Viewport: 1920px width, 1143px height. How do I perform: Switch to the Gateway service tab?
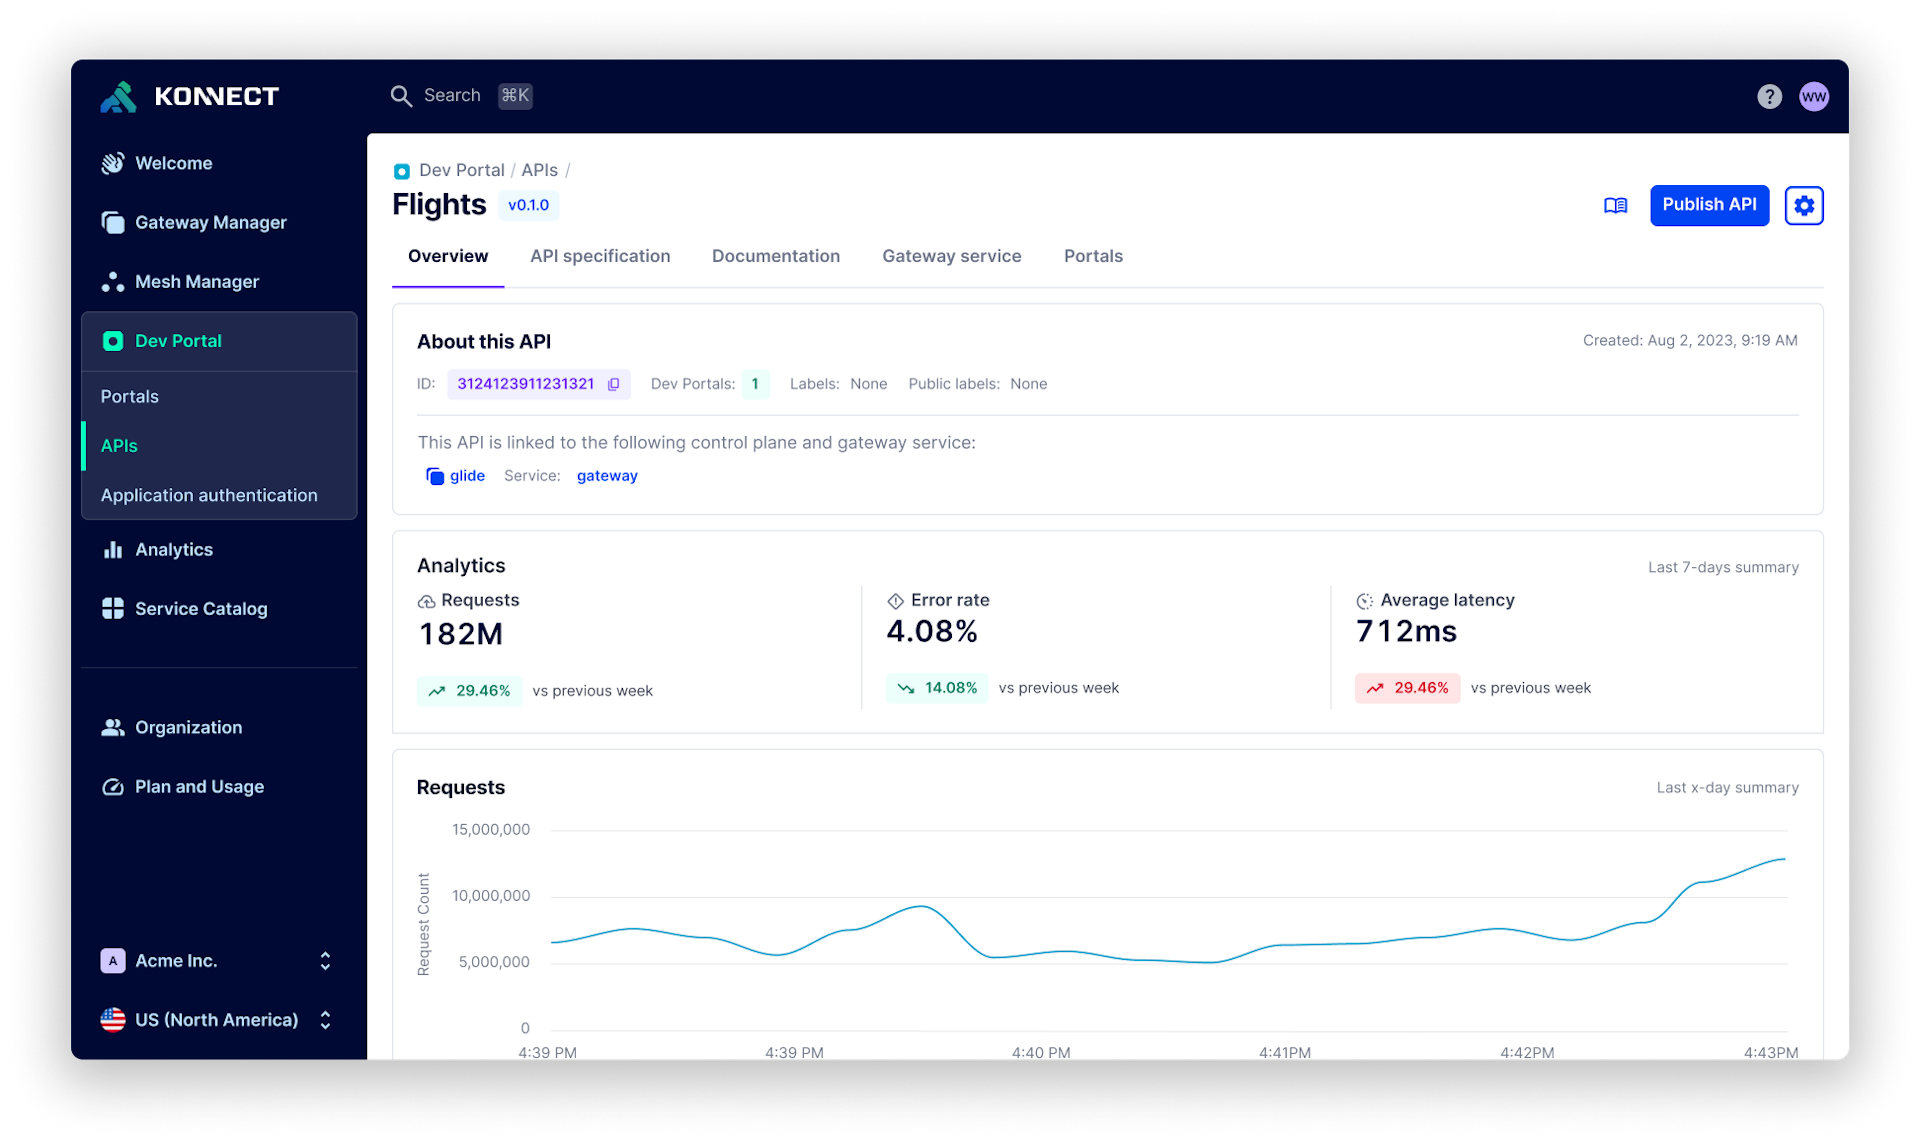coord(951,256)
